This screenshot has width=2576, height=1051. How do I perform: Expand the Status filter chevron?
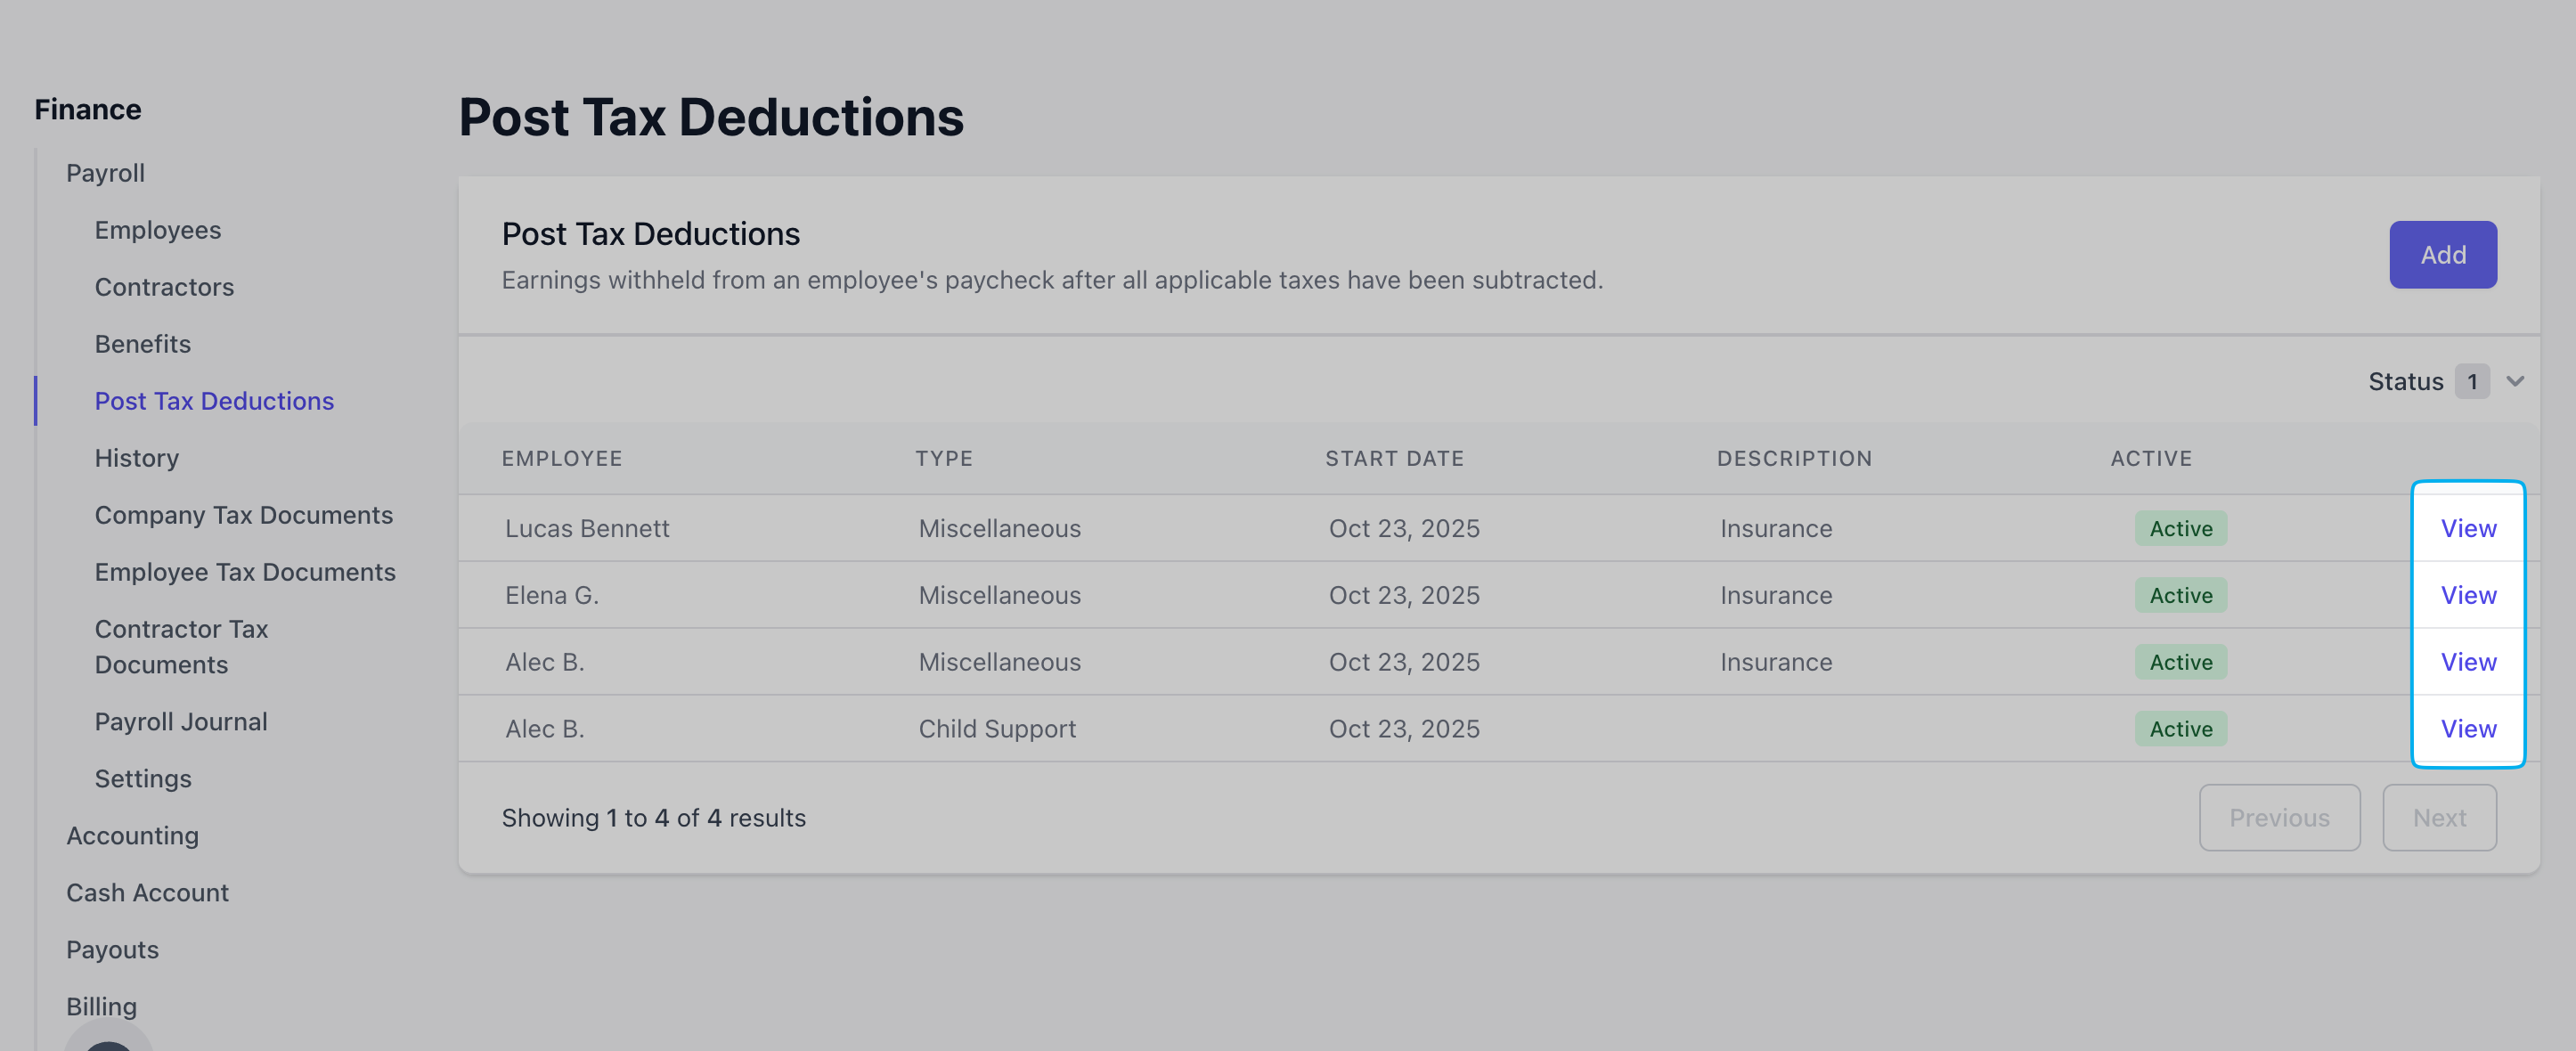point(2515,381)
